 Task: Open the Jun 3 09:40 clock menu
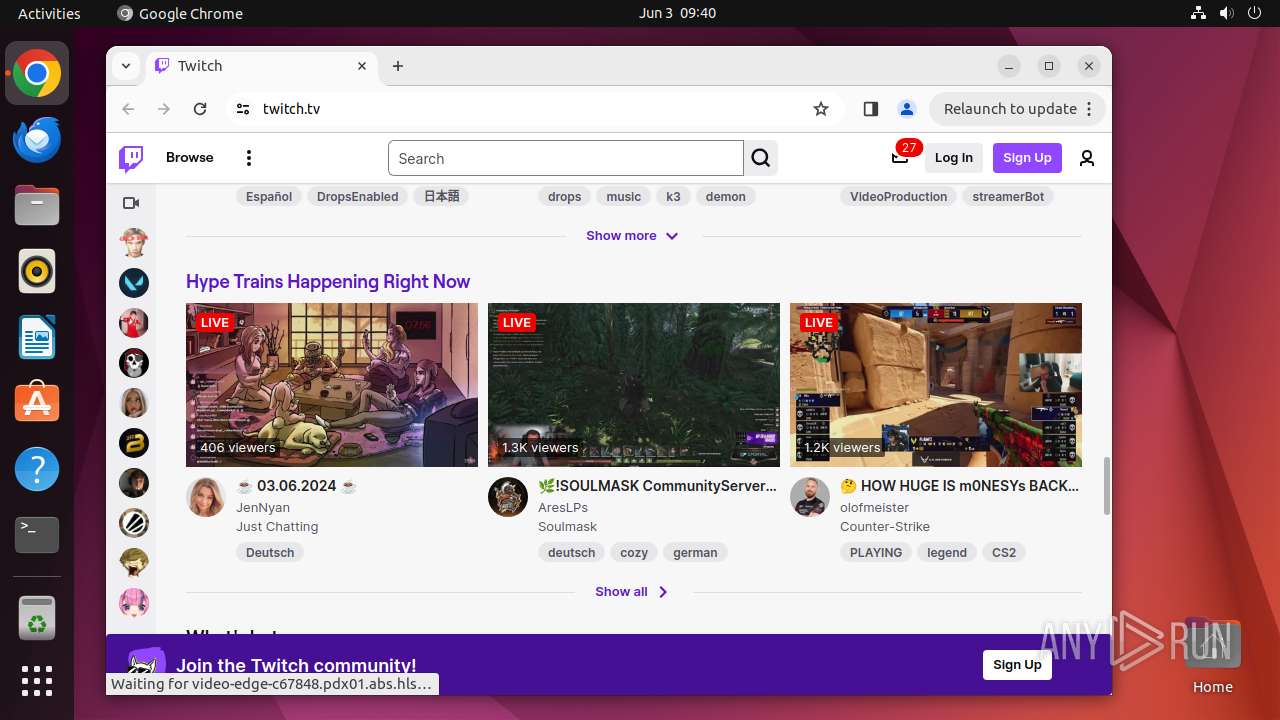[677, 13]
